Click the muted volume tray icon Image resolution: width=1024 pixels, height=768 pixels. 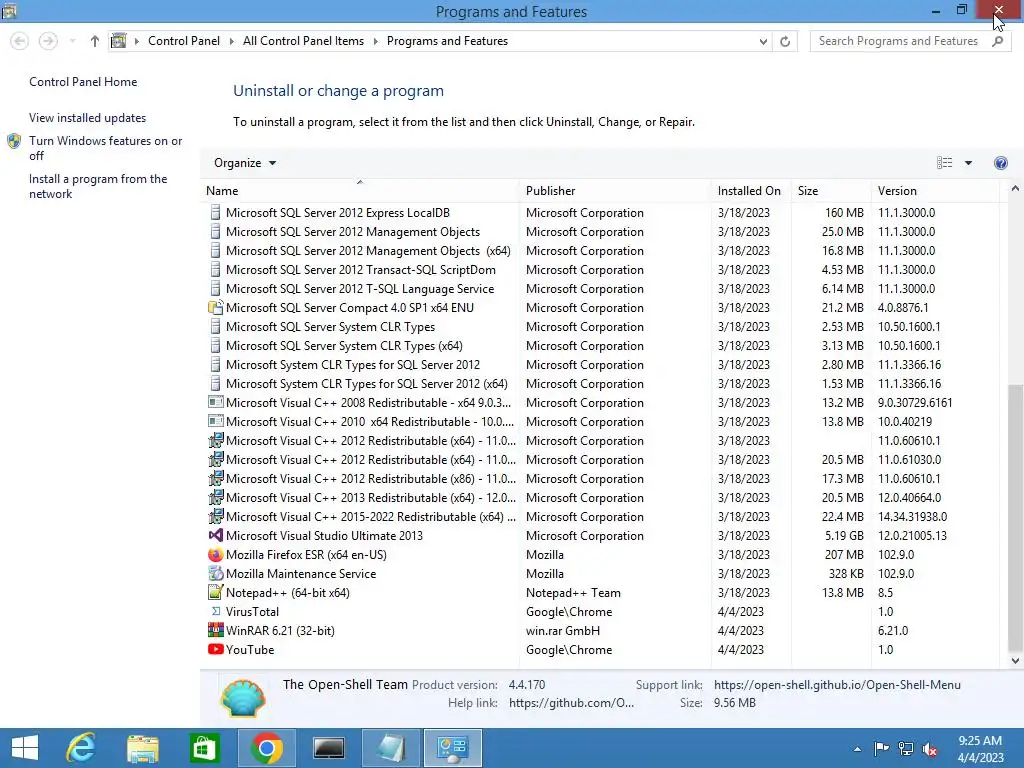tap(930, 749)
